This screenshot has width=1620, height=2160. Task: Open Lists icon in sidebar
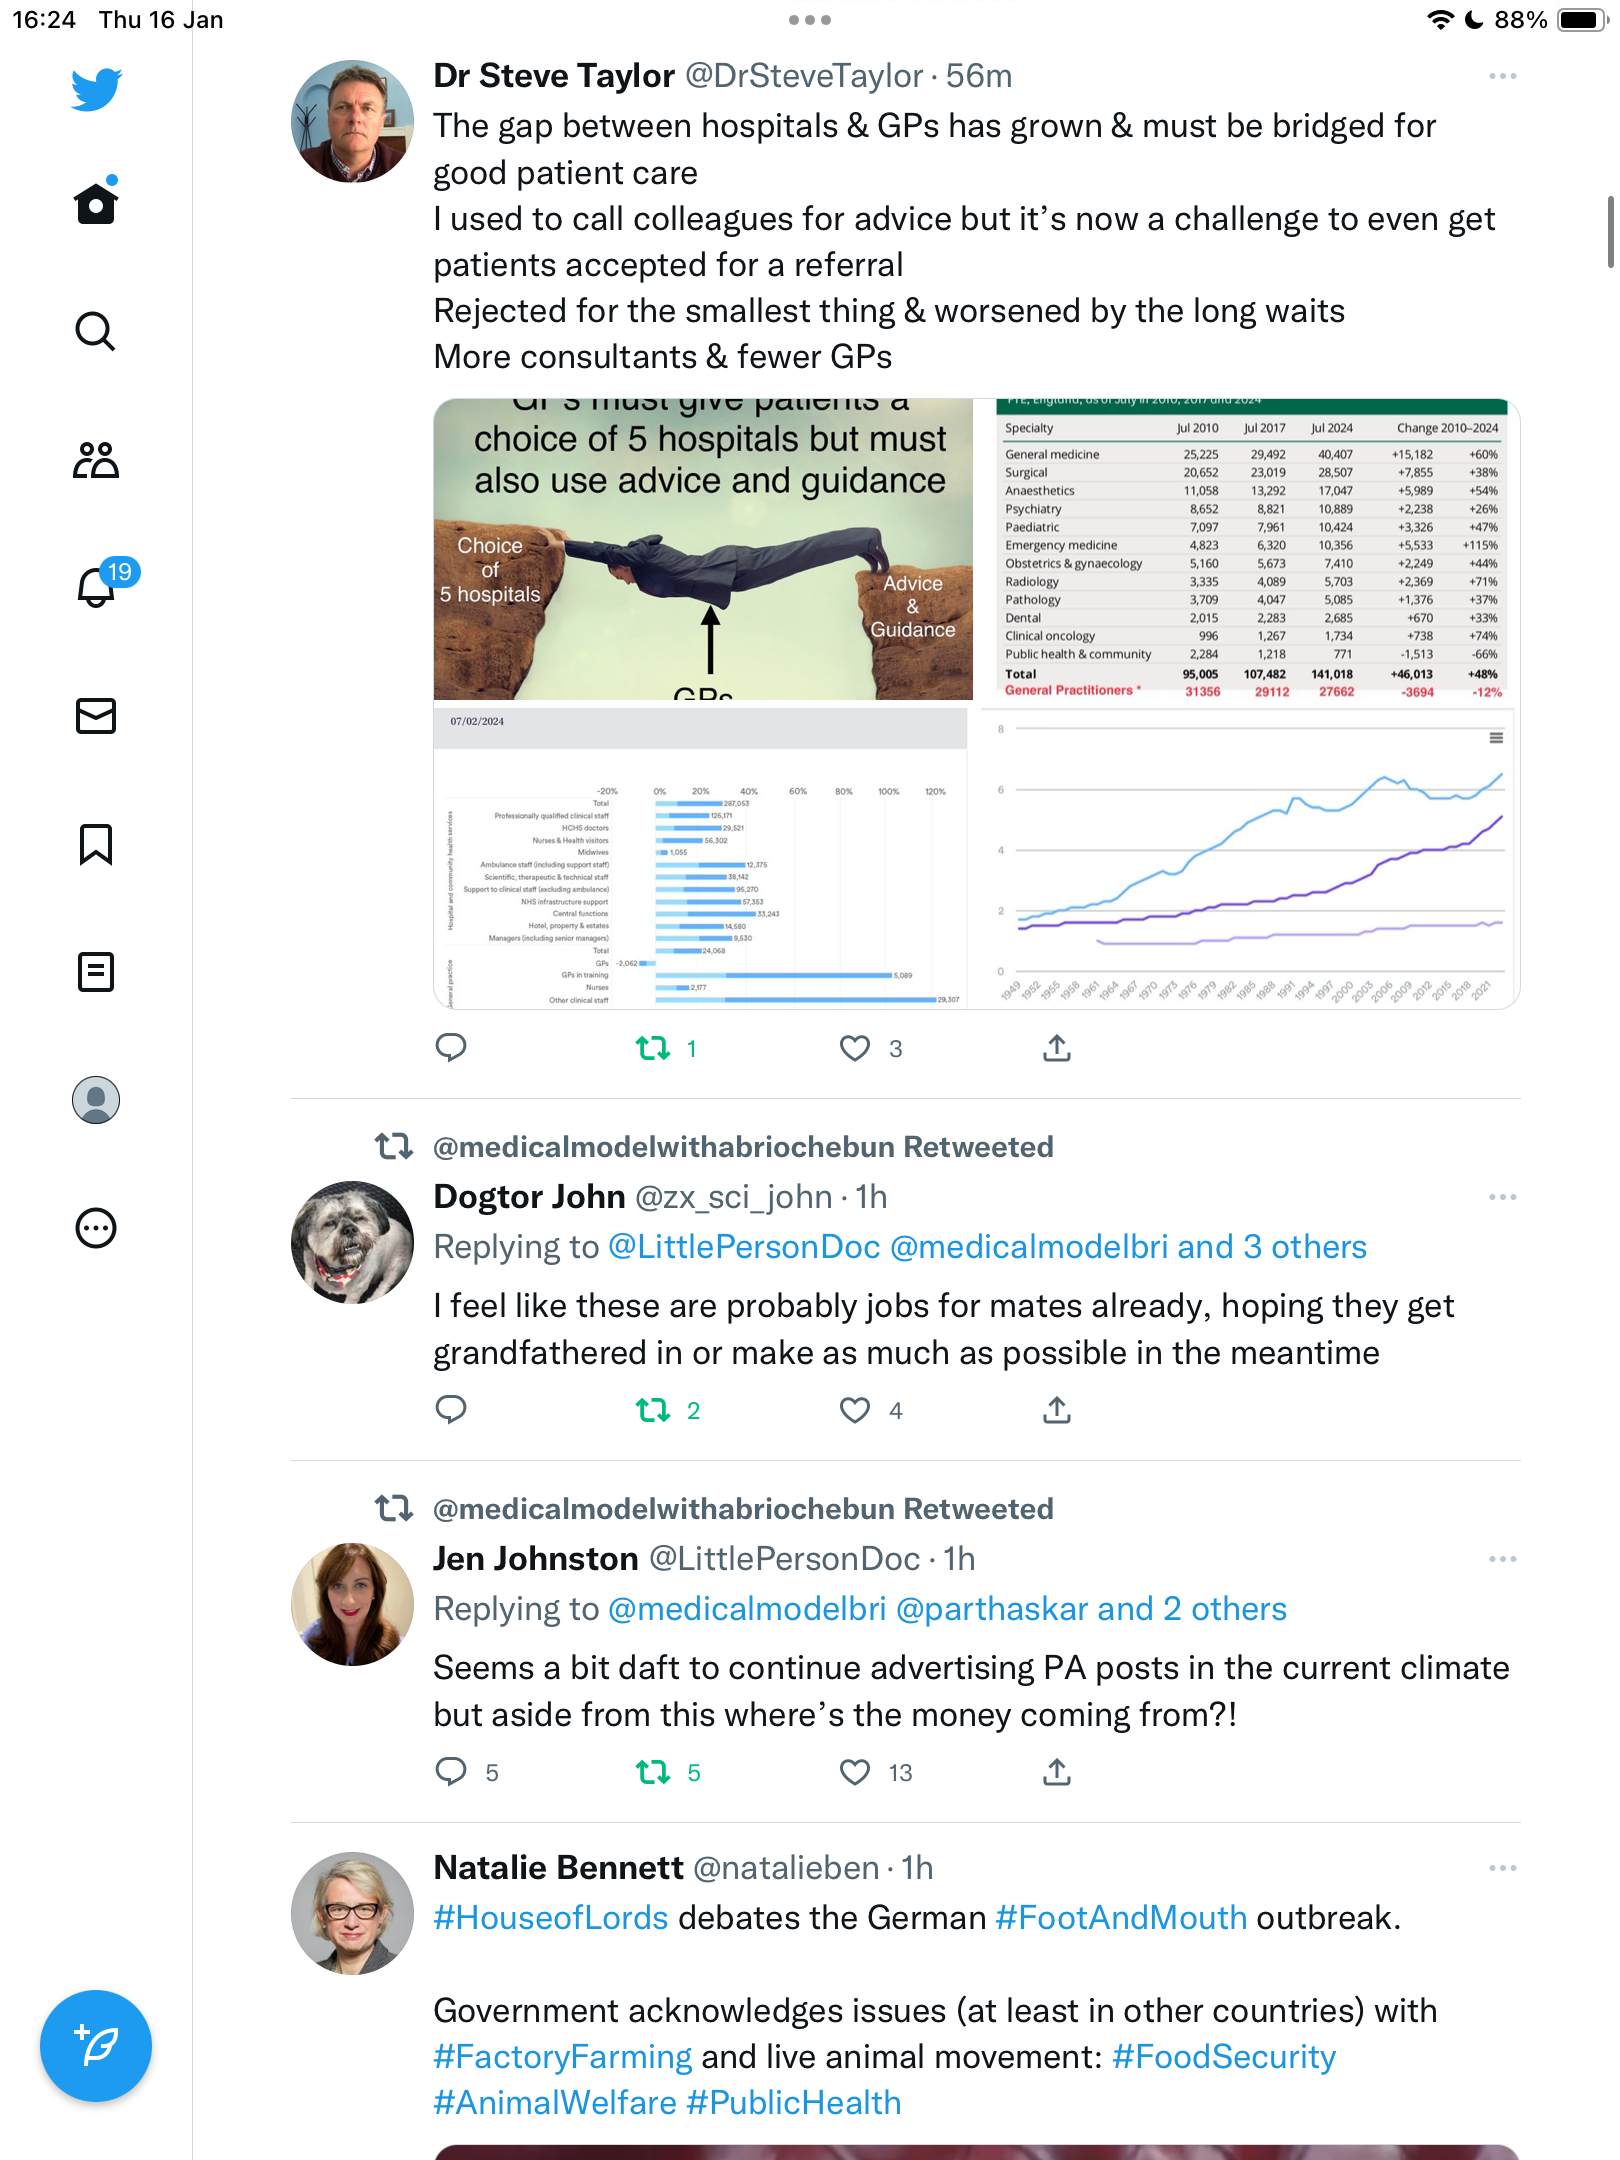pyautogui.click(x=96, y=972)
